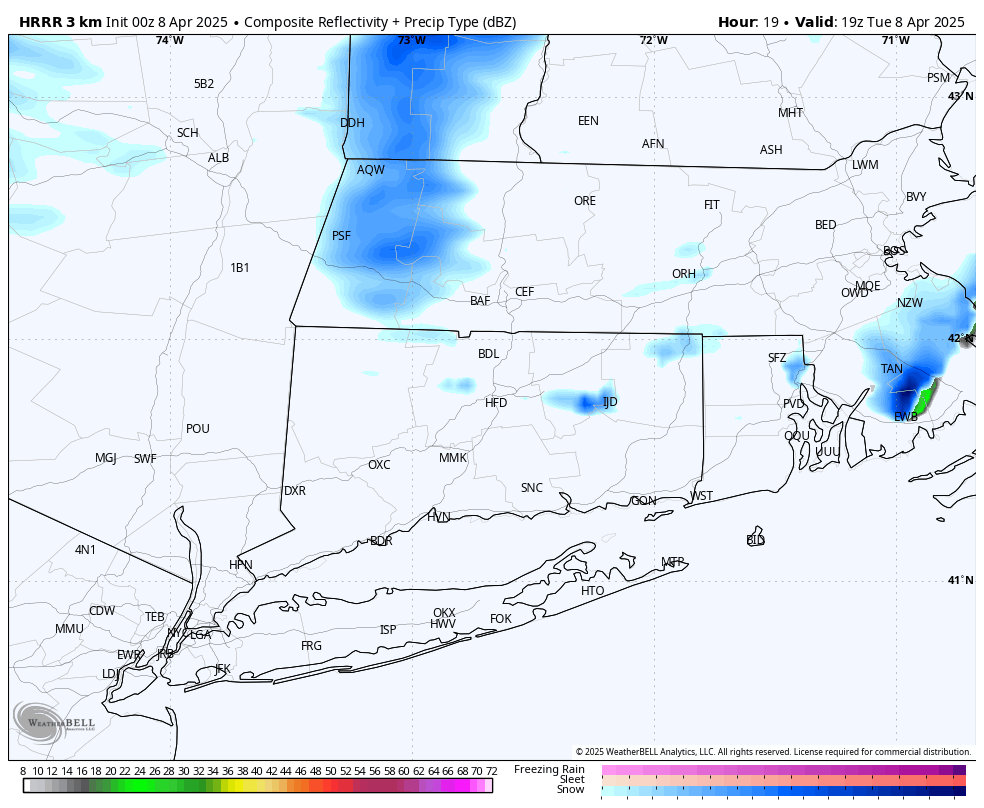
Task: Click the WeatherBELL logo in the corner
Action: pos(54,722)
